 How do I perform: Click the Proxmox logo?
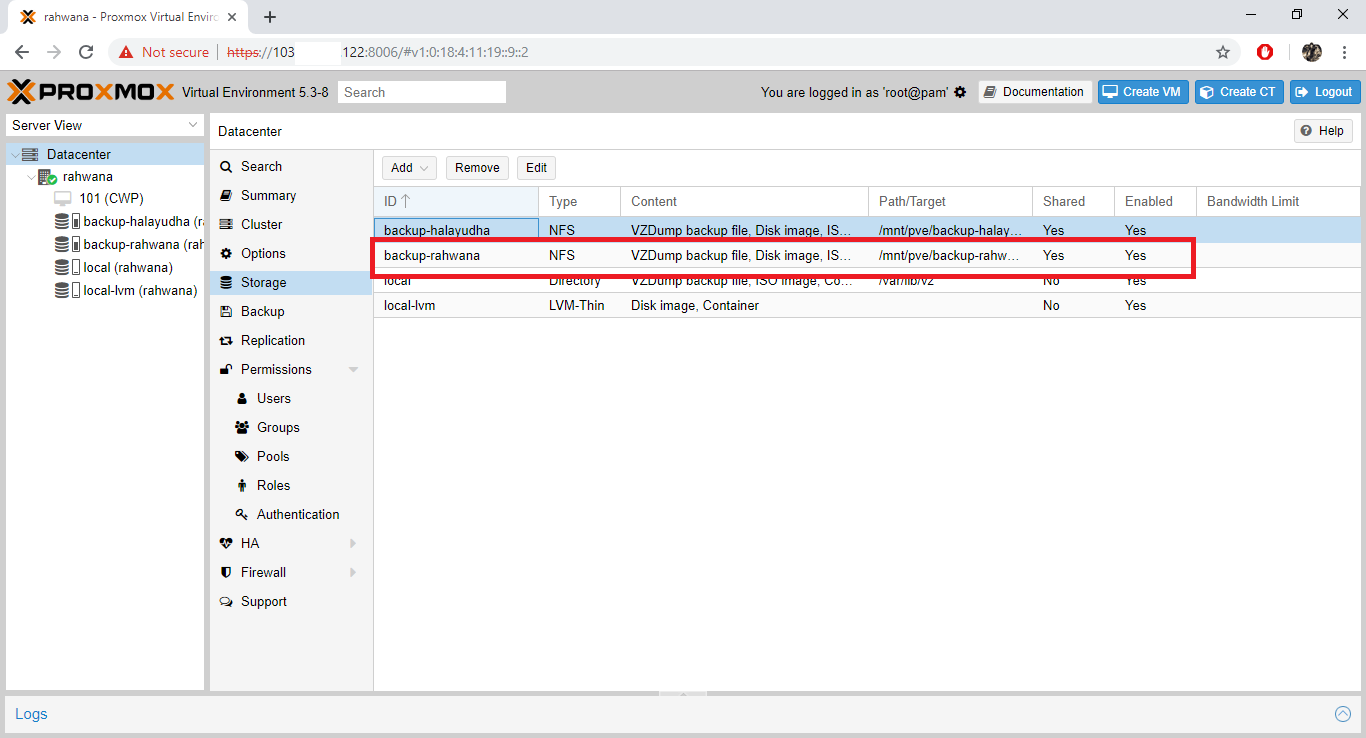[x=91, y=92]
